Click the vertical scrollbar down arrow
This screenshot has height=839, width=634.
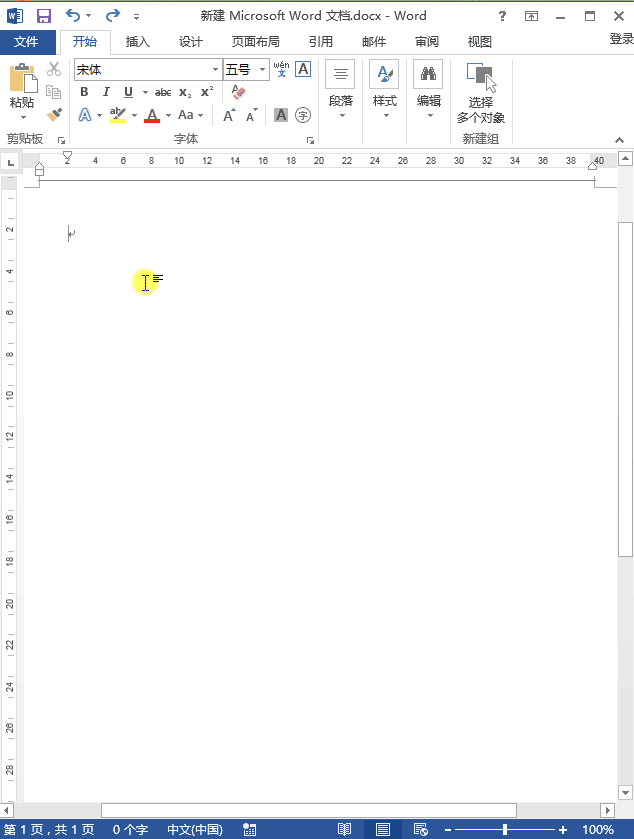(x=625, y=792)
